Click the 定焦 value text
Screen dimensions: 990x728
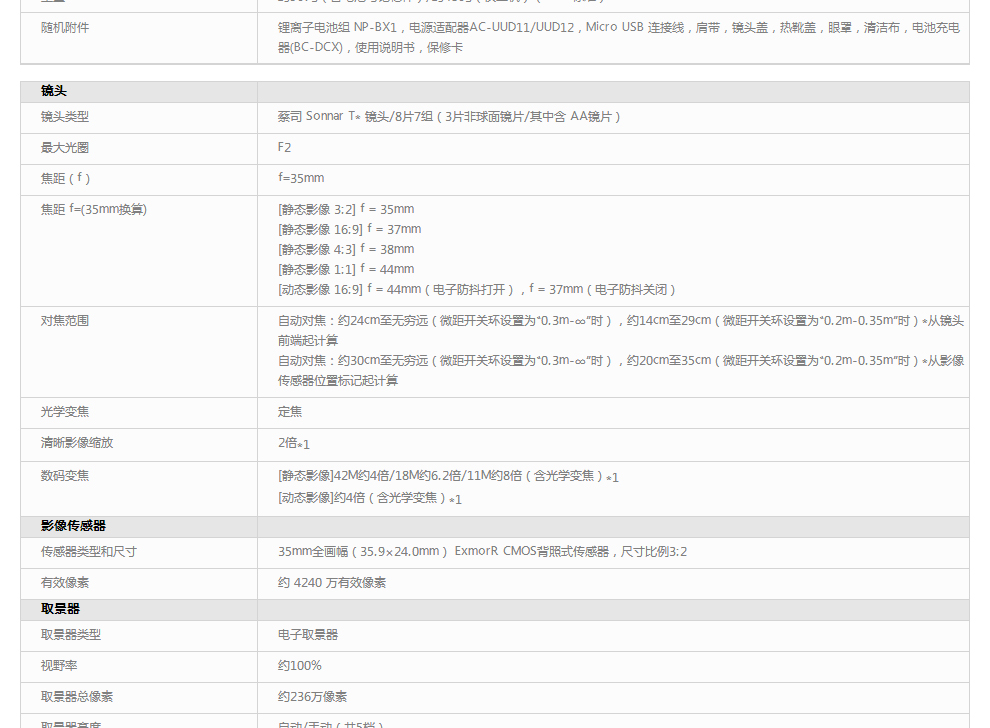290,412
